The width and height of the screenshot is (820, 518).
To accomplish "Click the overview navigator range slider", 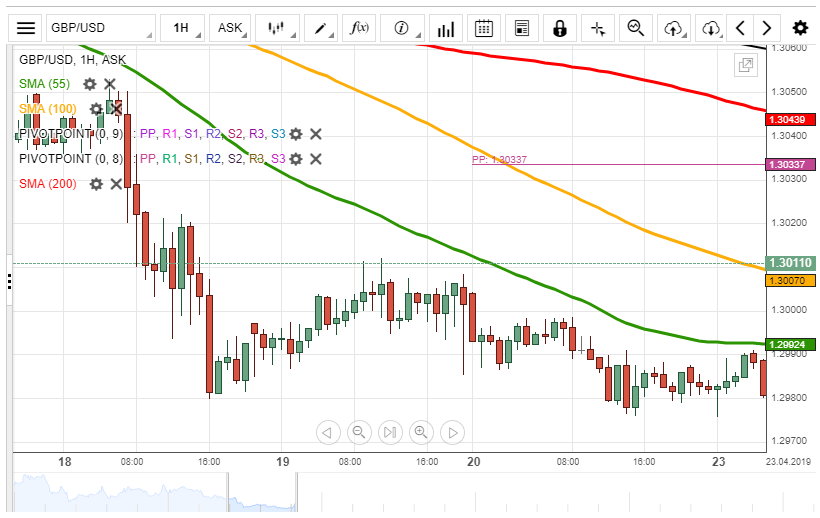I will pos(262,492).
